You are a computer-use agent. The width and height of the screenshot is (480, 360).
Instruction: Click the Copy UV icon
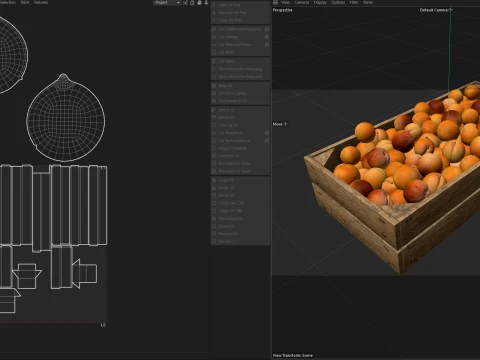click(214, 180)
